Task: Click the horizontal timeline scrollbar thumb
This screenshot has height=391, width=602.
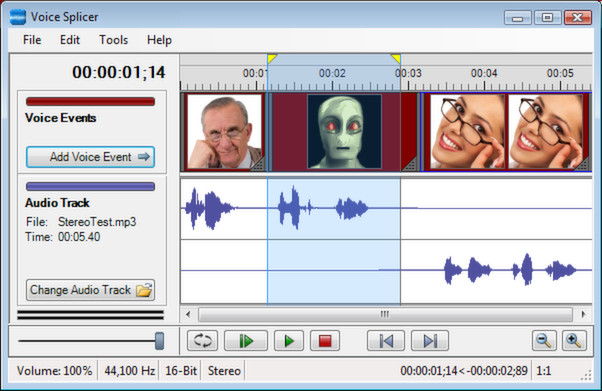Action: click(385, 315)
